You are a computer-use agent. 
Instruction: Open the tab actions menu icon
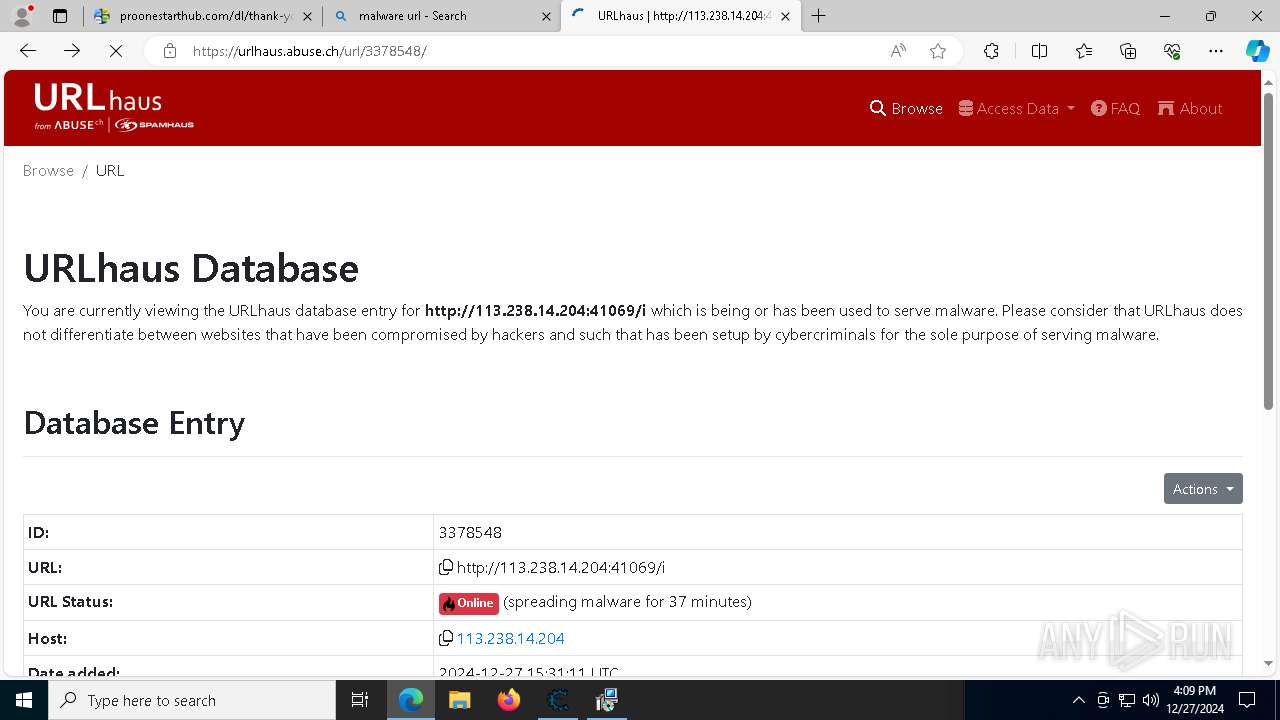tap(60, 16)
